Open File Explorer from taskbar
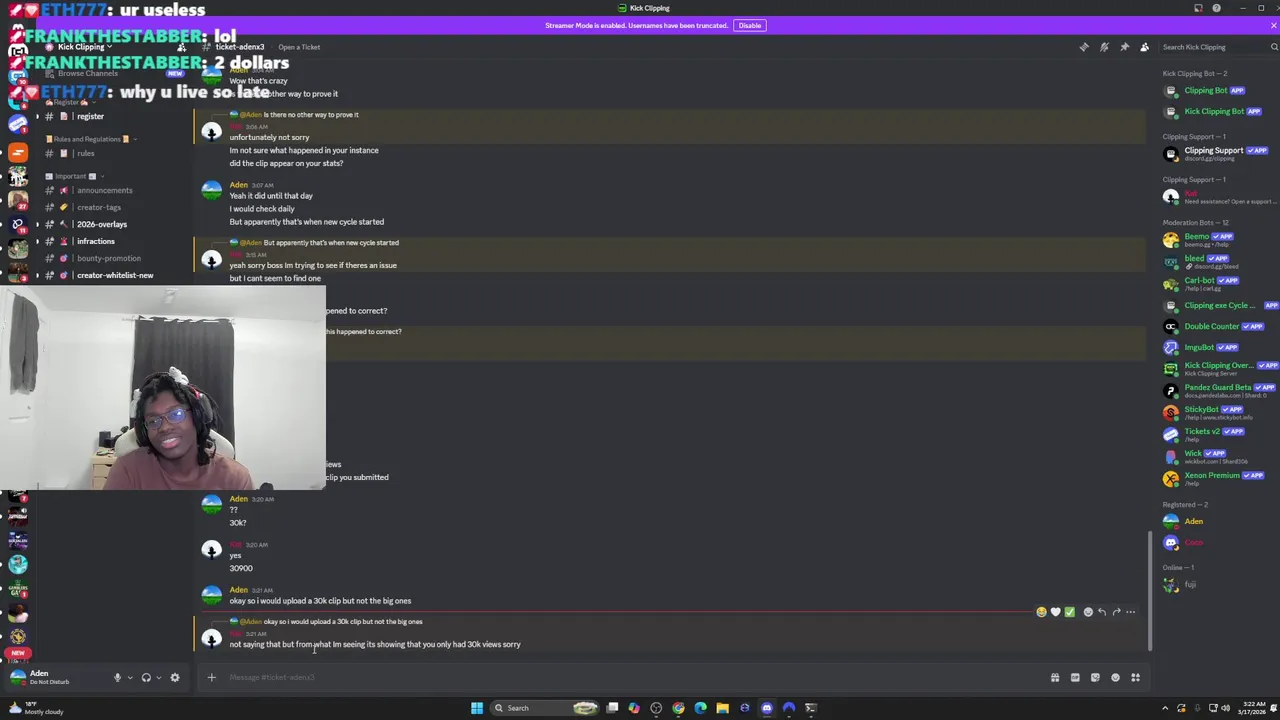The image size is (1280, 720). pos(722,708)
